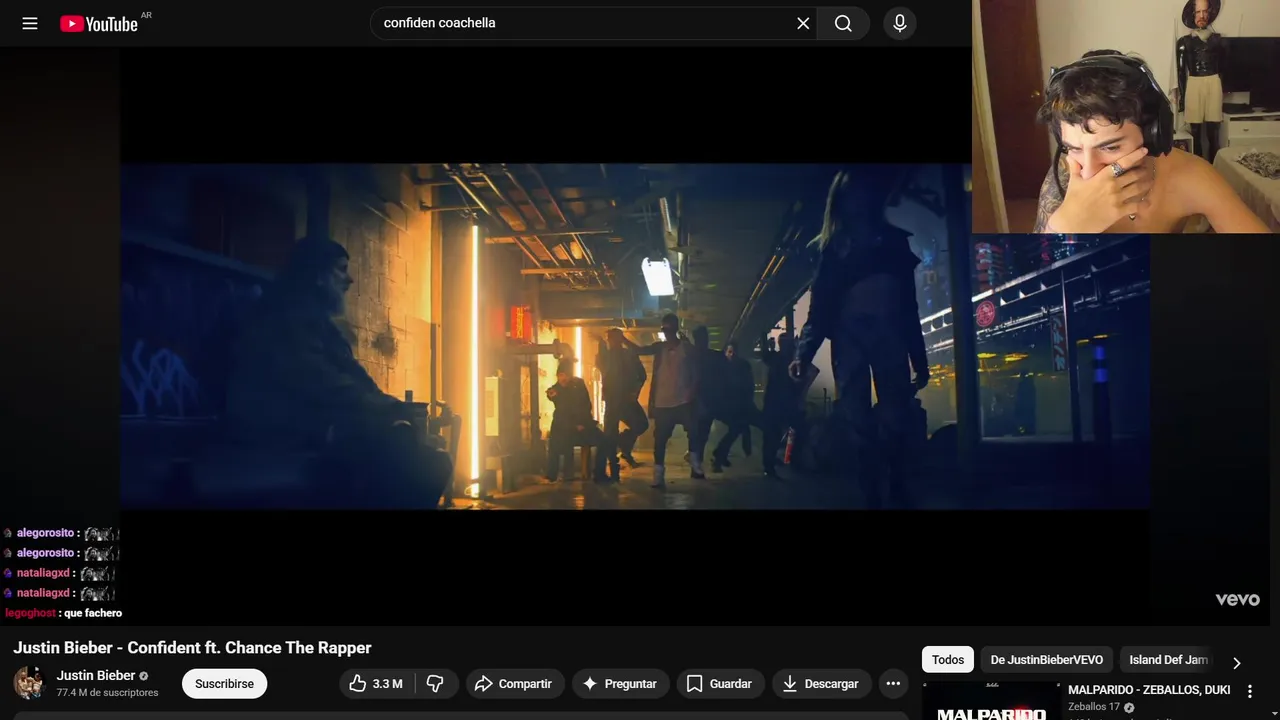The image size is (1280, 720).
Task: Select the Todos filter chip
Action: 948,660
